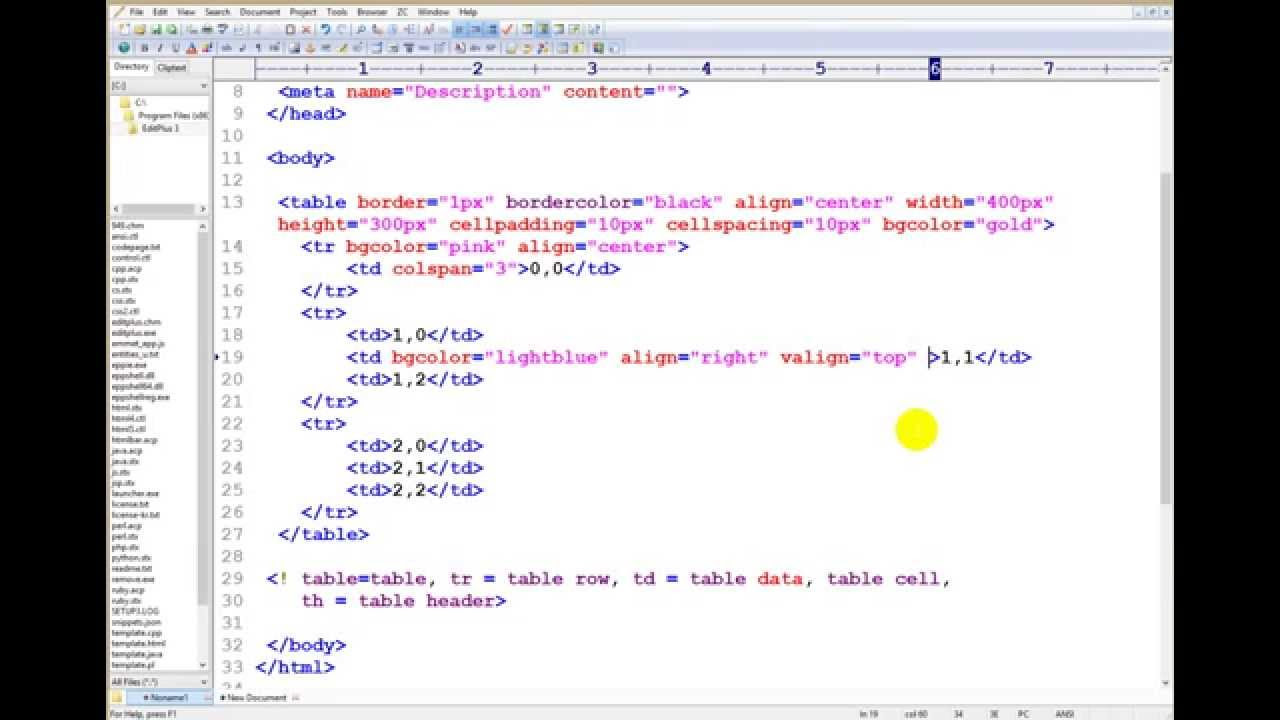
Task: Click the red X Delete toolbar icon
Action: pyautogui.click(x=306, y=29)
